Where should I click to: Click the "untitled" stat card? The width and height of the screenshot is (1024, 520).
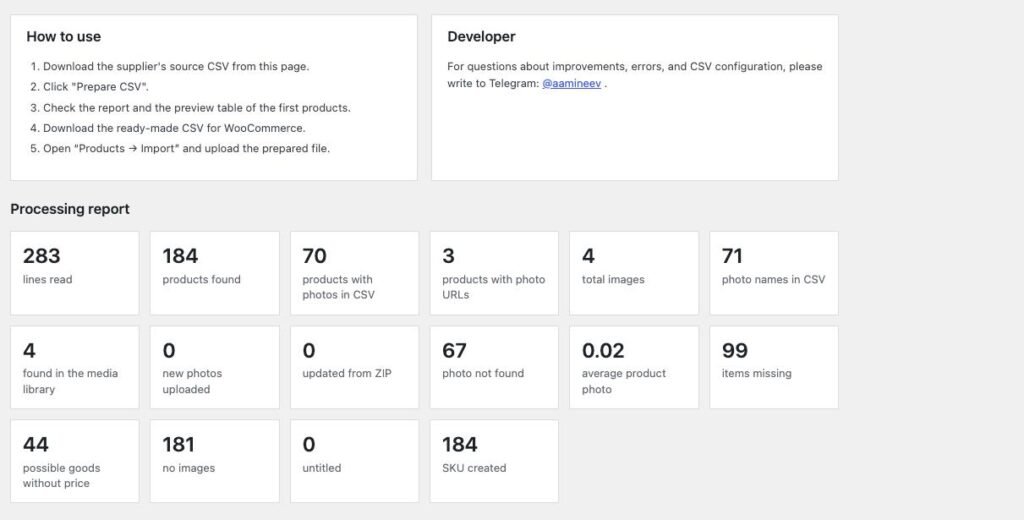point(355,461)
